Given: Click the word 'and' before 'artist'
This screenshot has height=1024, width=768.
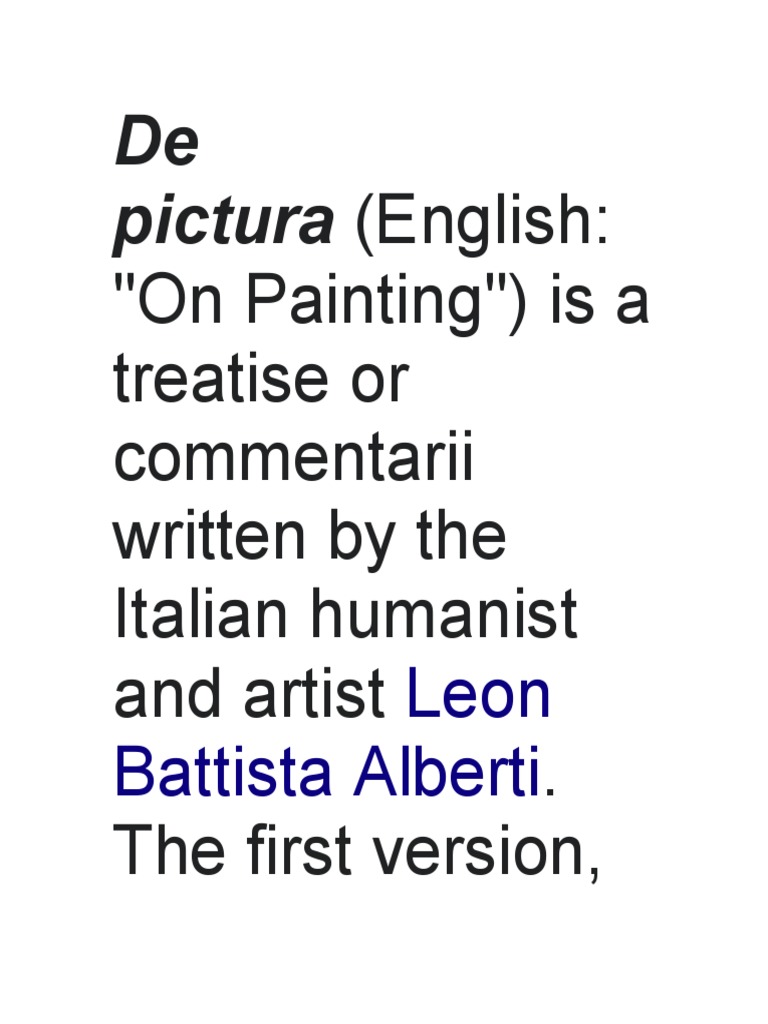Looking at the screenshot, I should point(170,695).
